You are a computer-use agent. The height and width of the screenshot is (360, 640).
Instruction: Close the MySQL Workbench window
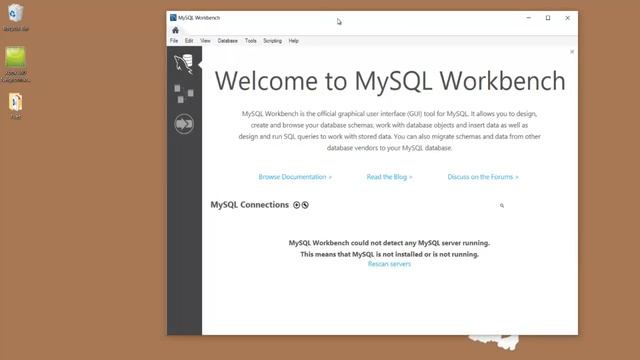(567, 18)
